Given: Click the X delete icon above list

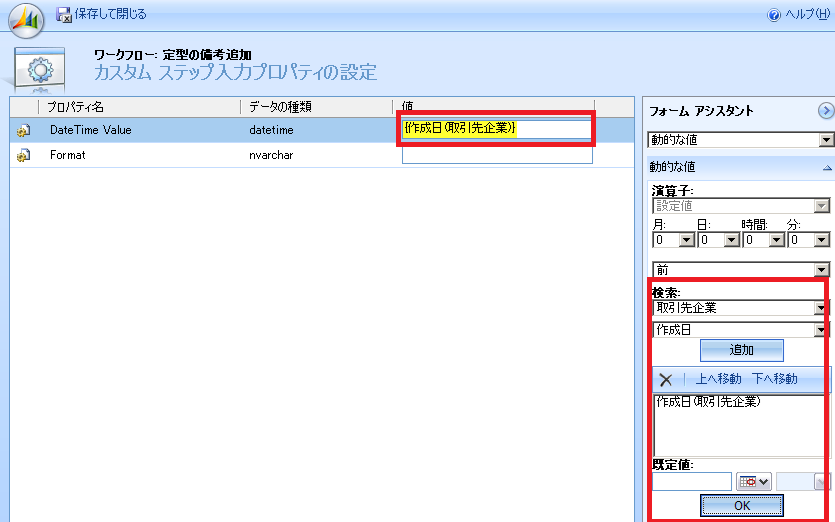Looking at the screenshot, I should [x=666, y=380].
